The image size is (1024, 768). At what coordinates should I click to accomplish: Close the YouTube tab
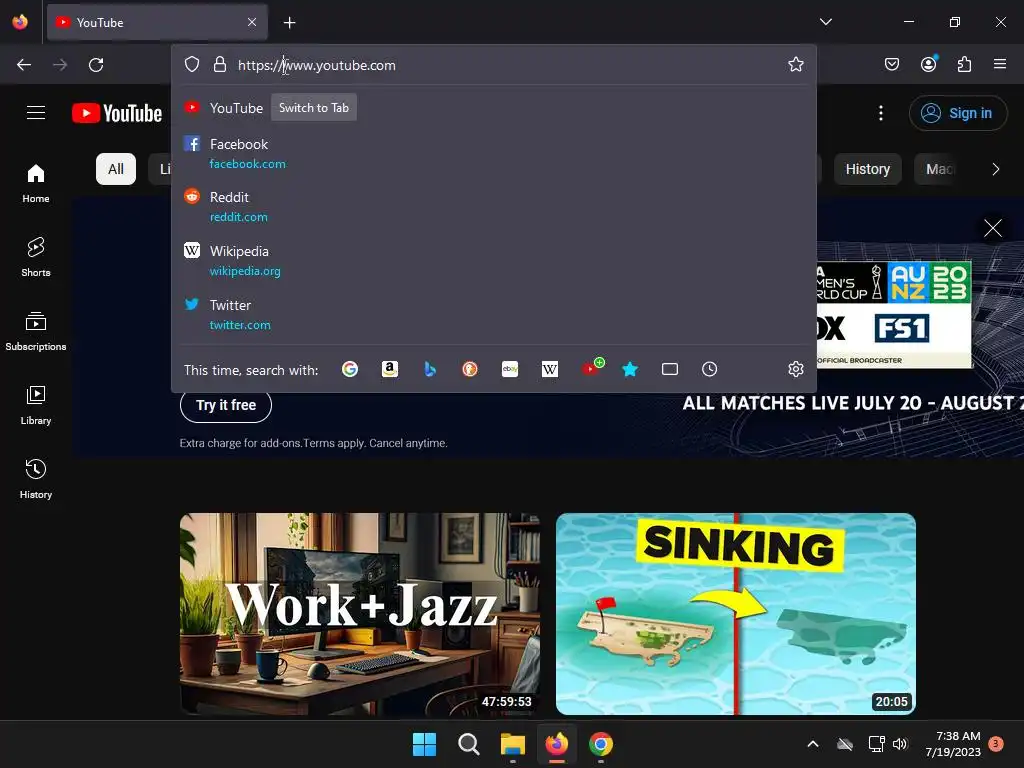pyautogui.click(x=252, y=22)
